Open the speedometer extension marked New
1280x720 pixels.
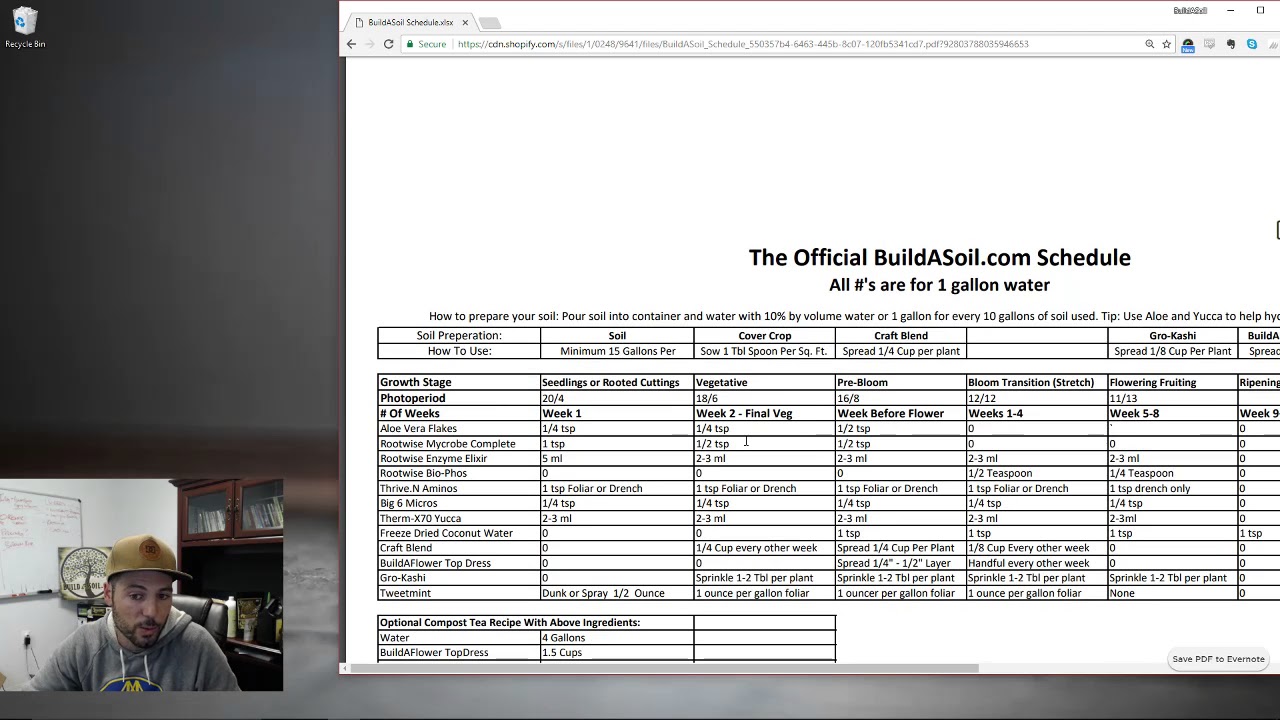1187,45
